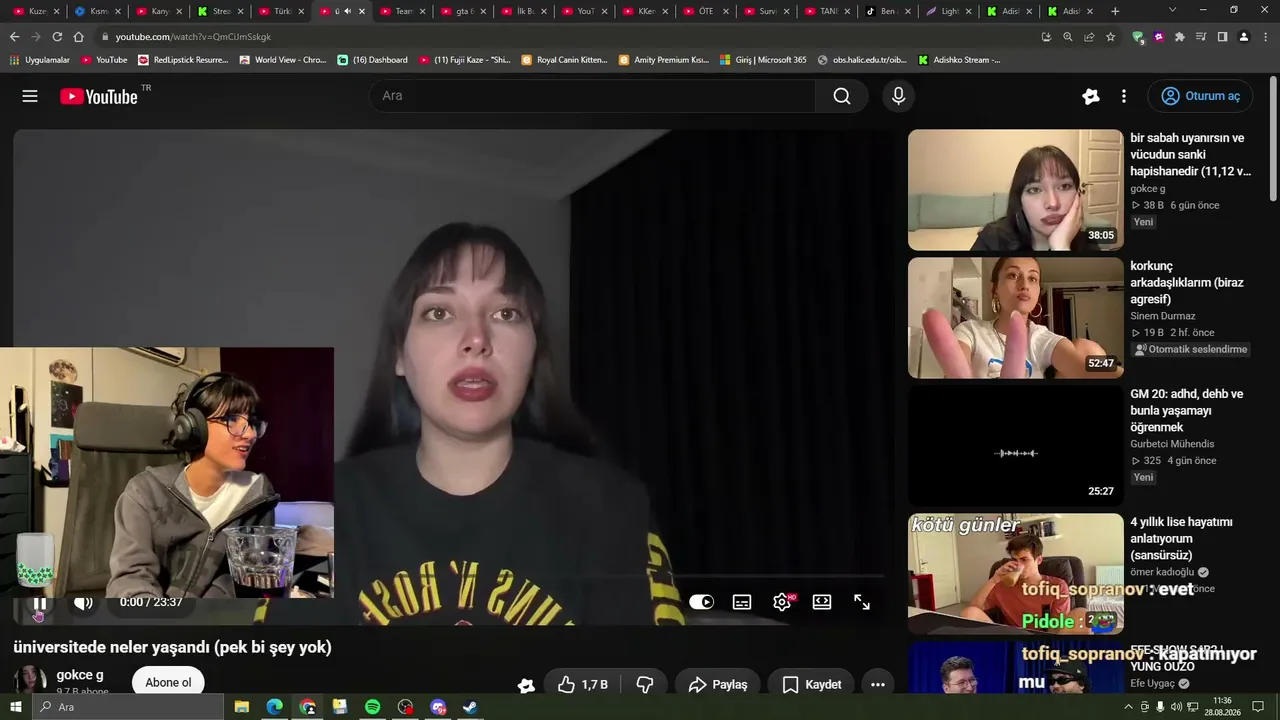The height and width of the screenshot is (720, 1280).
Task: Mute the video using the speaker icon
Action: tap(83, 602)
